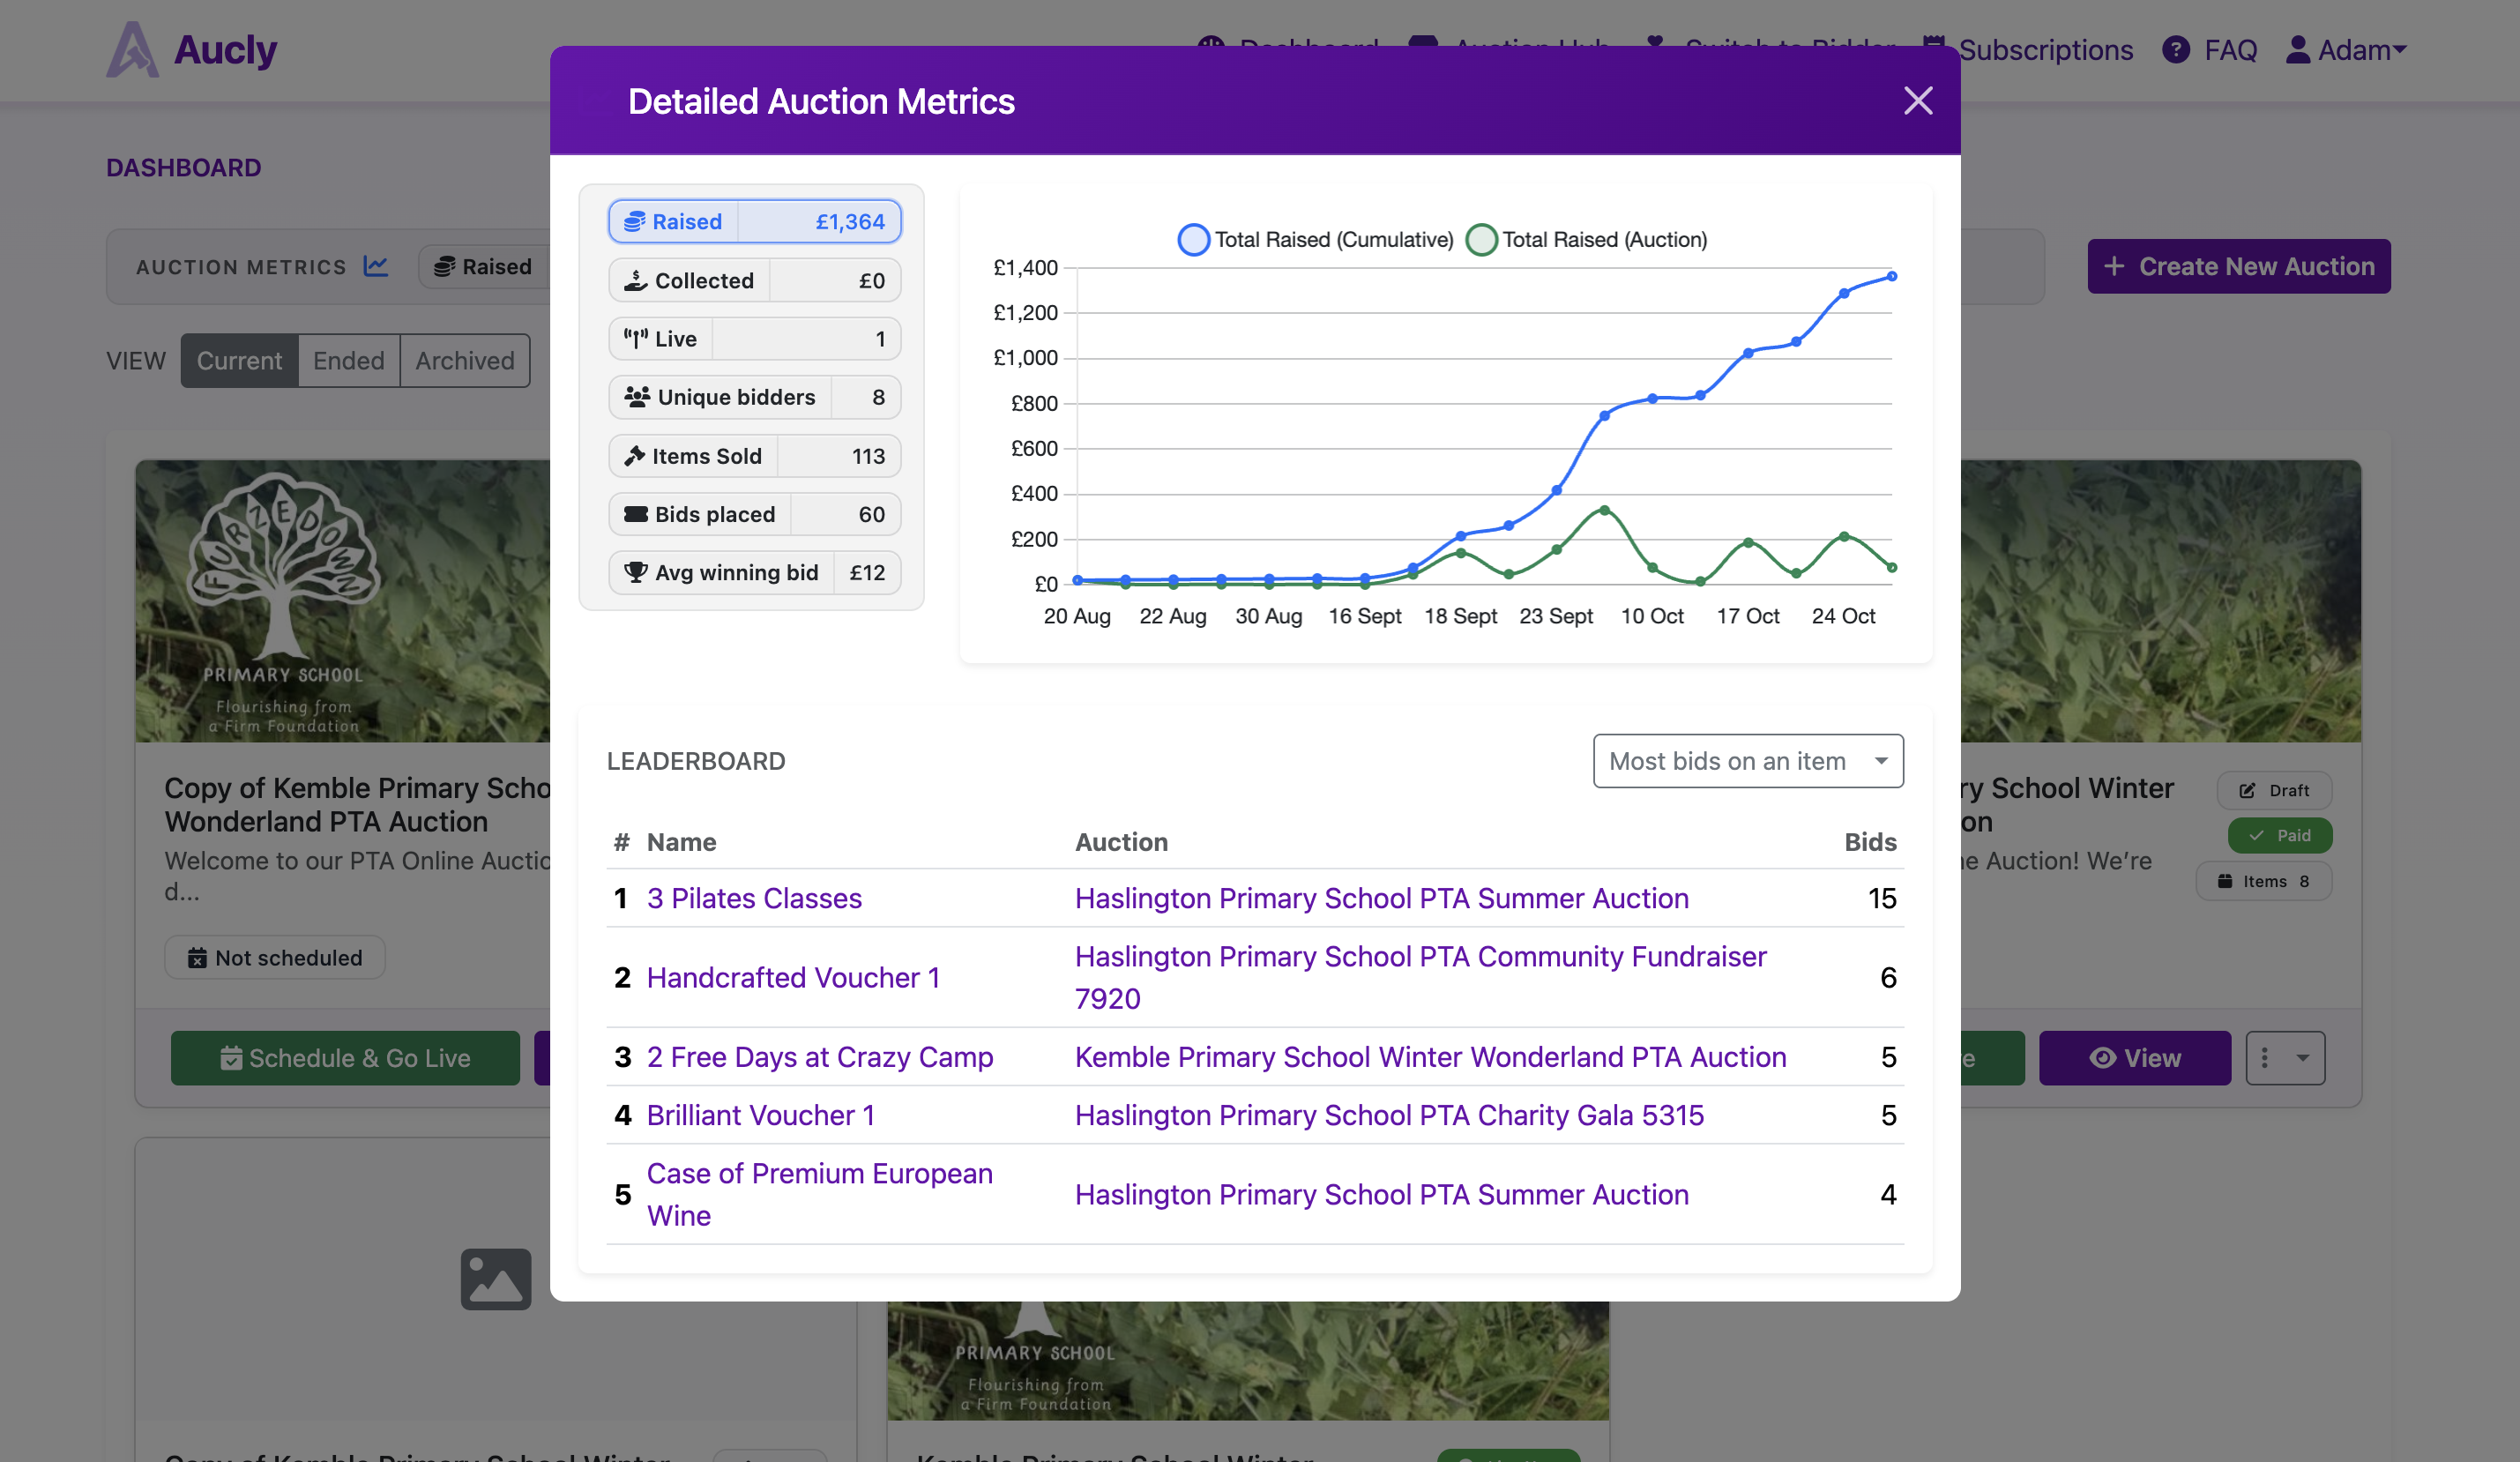The image size is (2520, 1462).
Task: Open the 3 Pilates Classes item link
Action: [x=754, y=898]
